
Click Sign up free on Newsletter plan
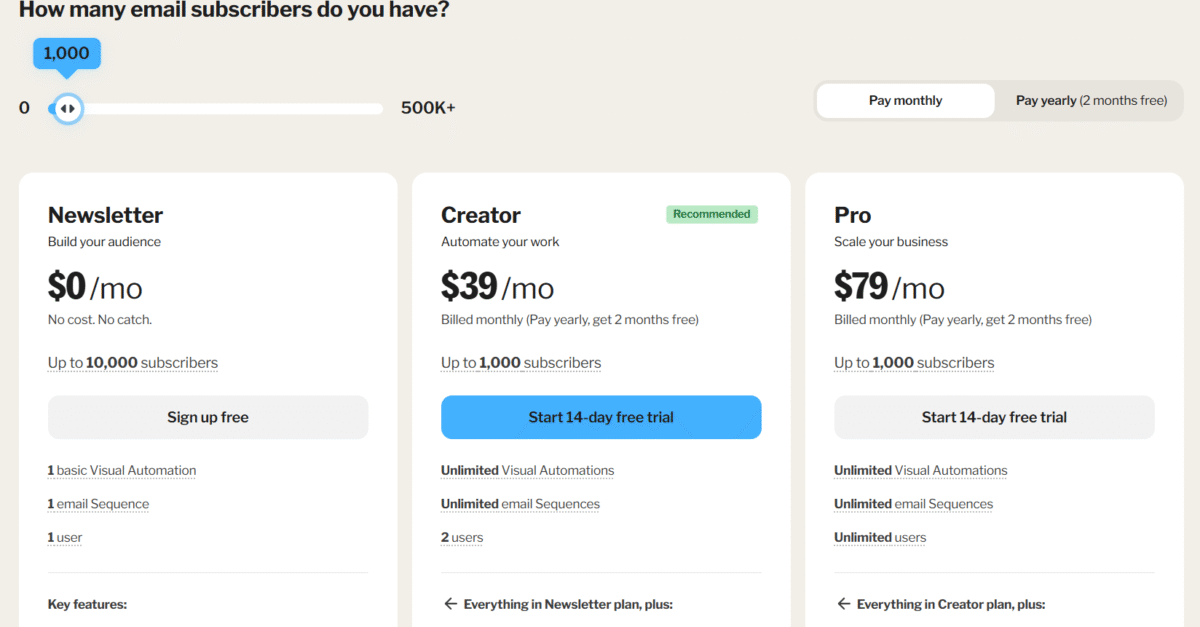point(207,417)
